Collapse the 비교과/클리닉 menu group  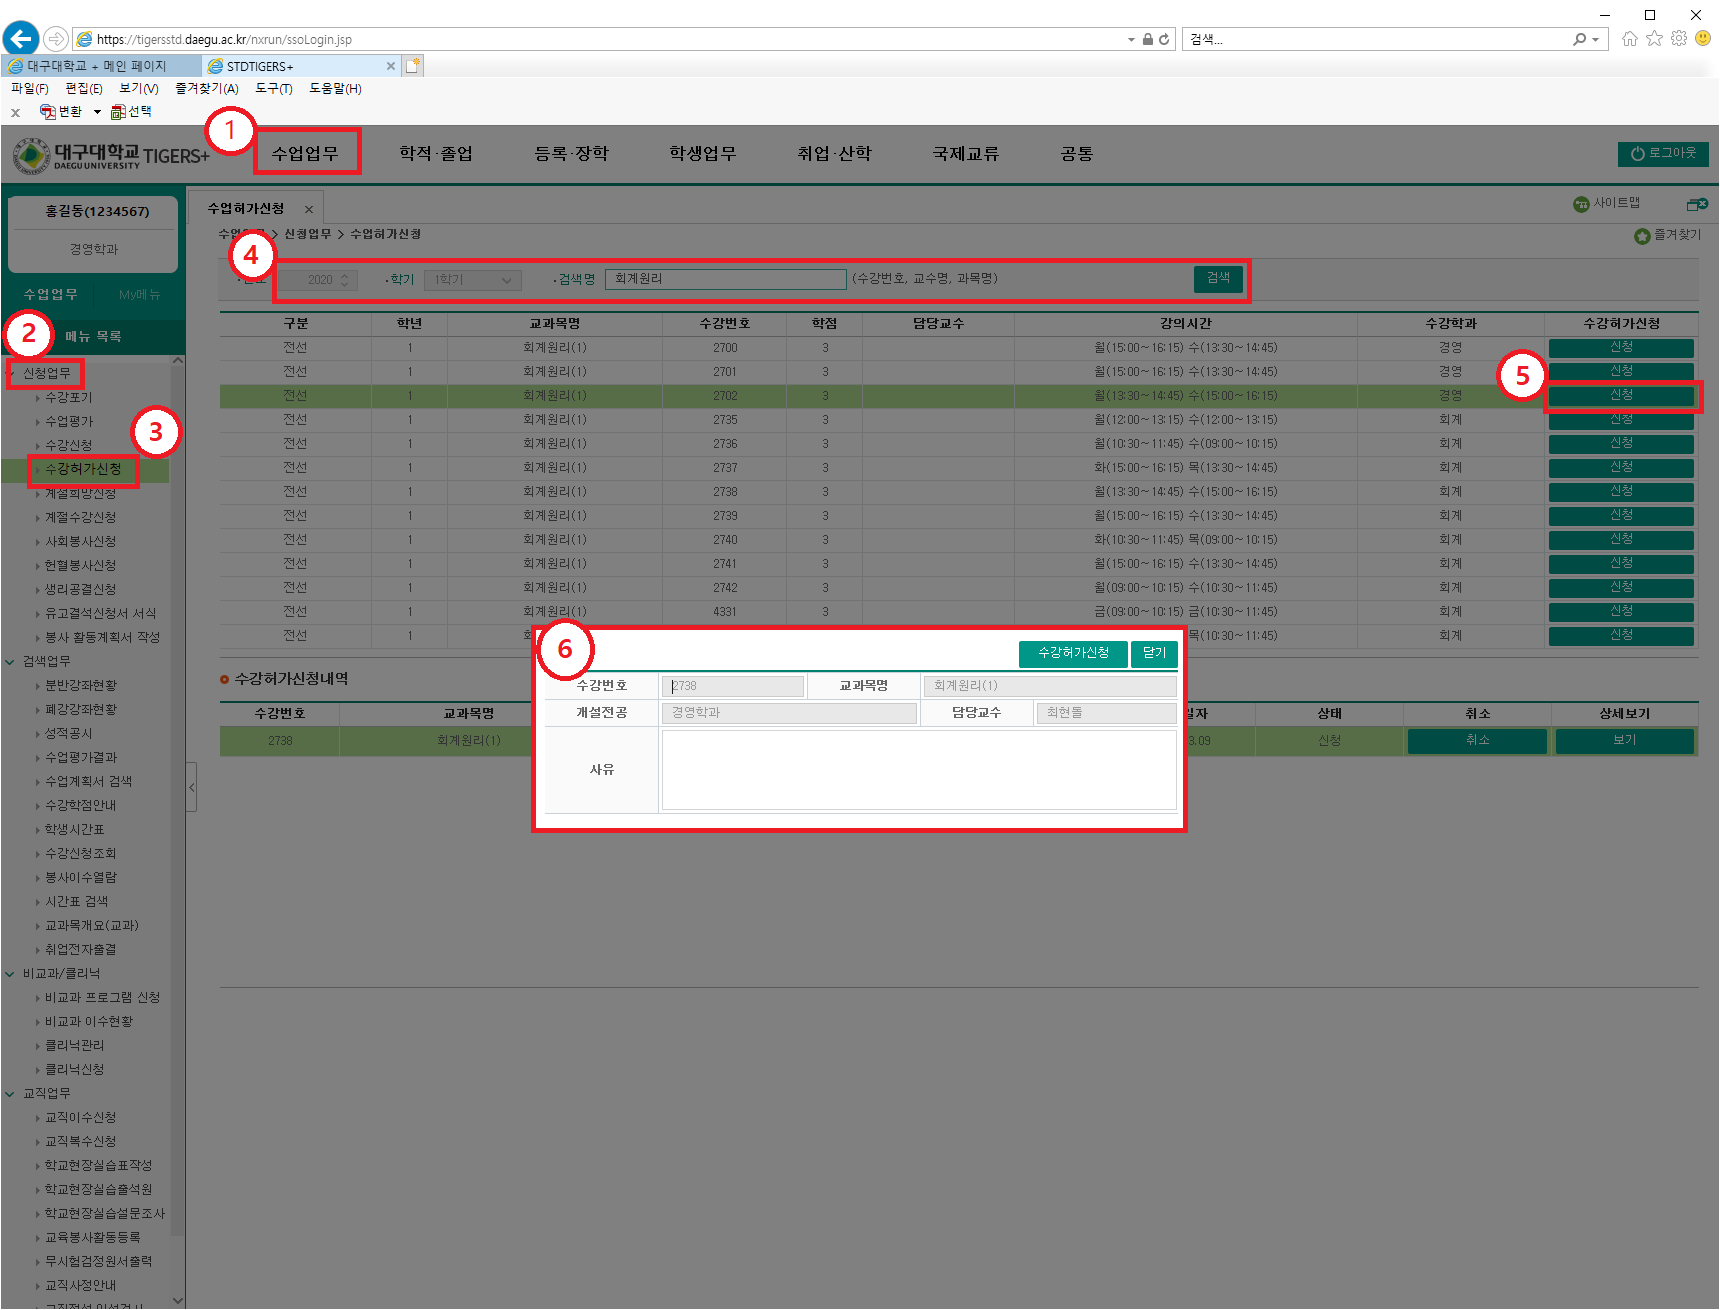[x=10, y=974]
